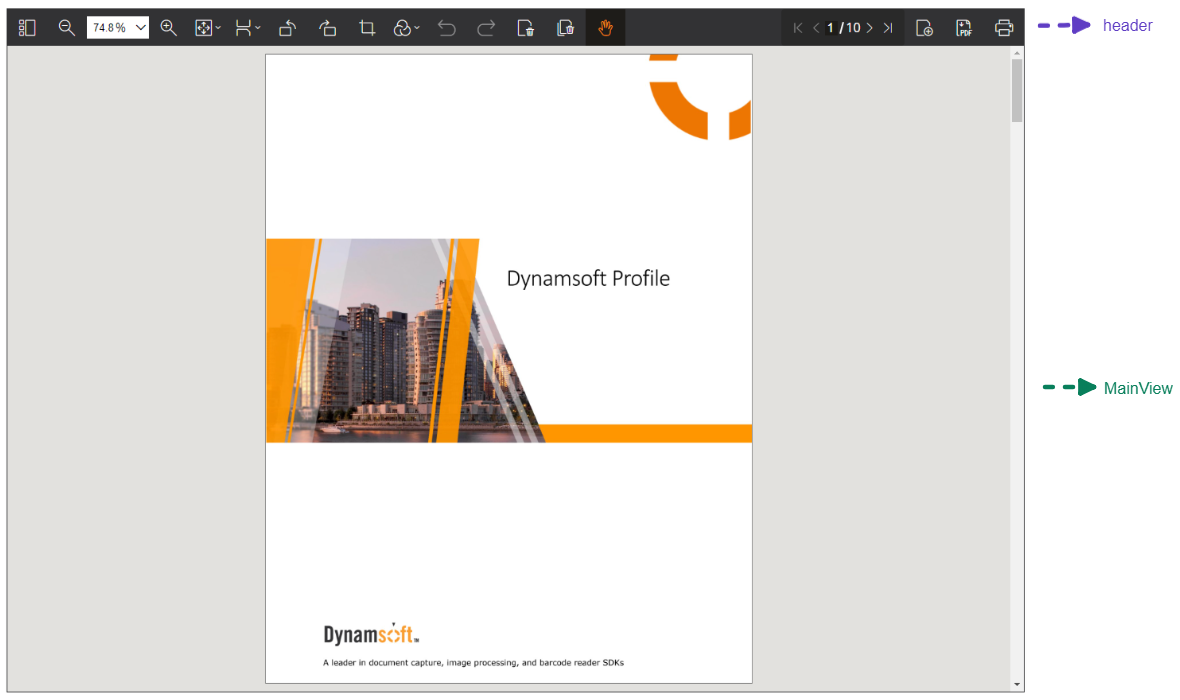Print the document
The width and height of the screenshot is (1180, 700).
click(1004, 28)
